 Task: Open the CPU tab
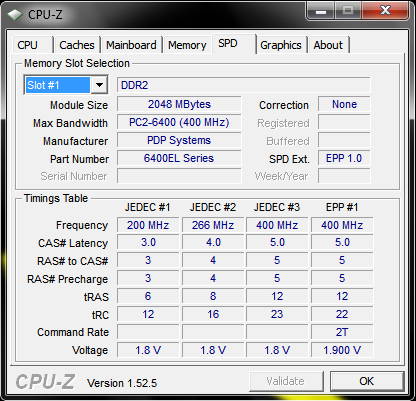coord(32,45)
